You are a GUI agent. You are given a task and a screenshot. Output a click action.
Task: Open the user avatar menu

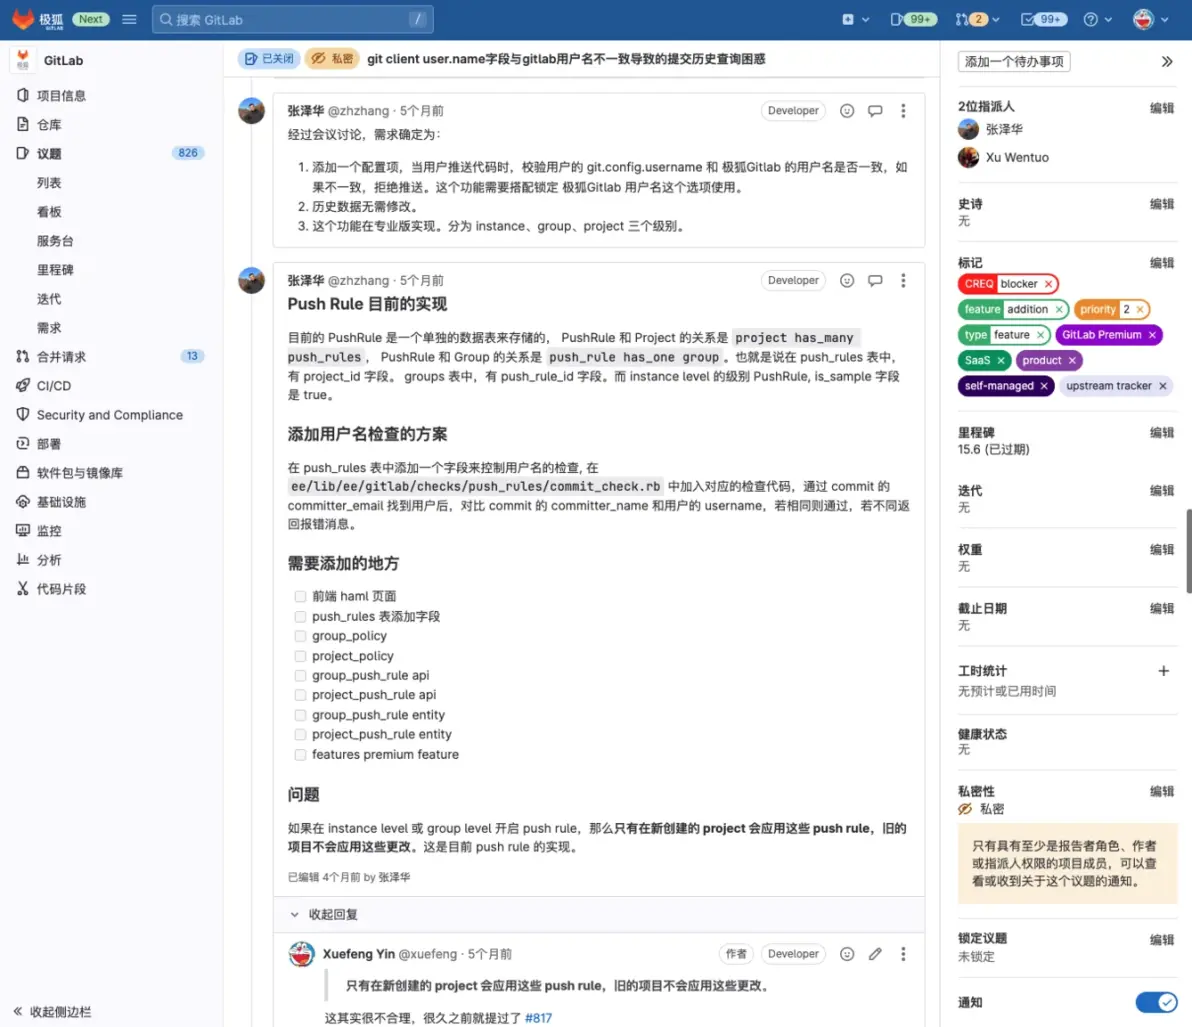pyautogui.click(x=1149, y=20)
